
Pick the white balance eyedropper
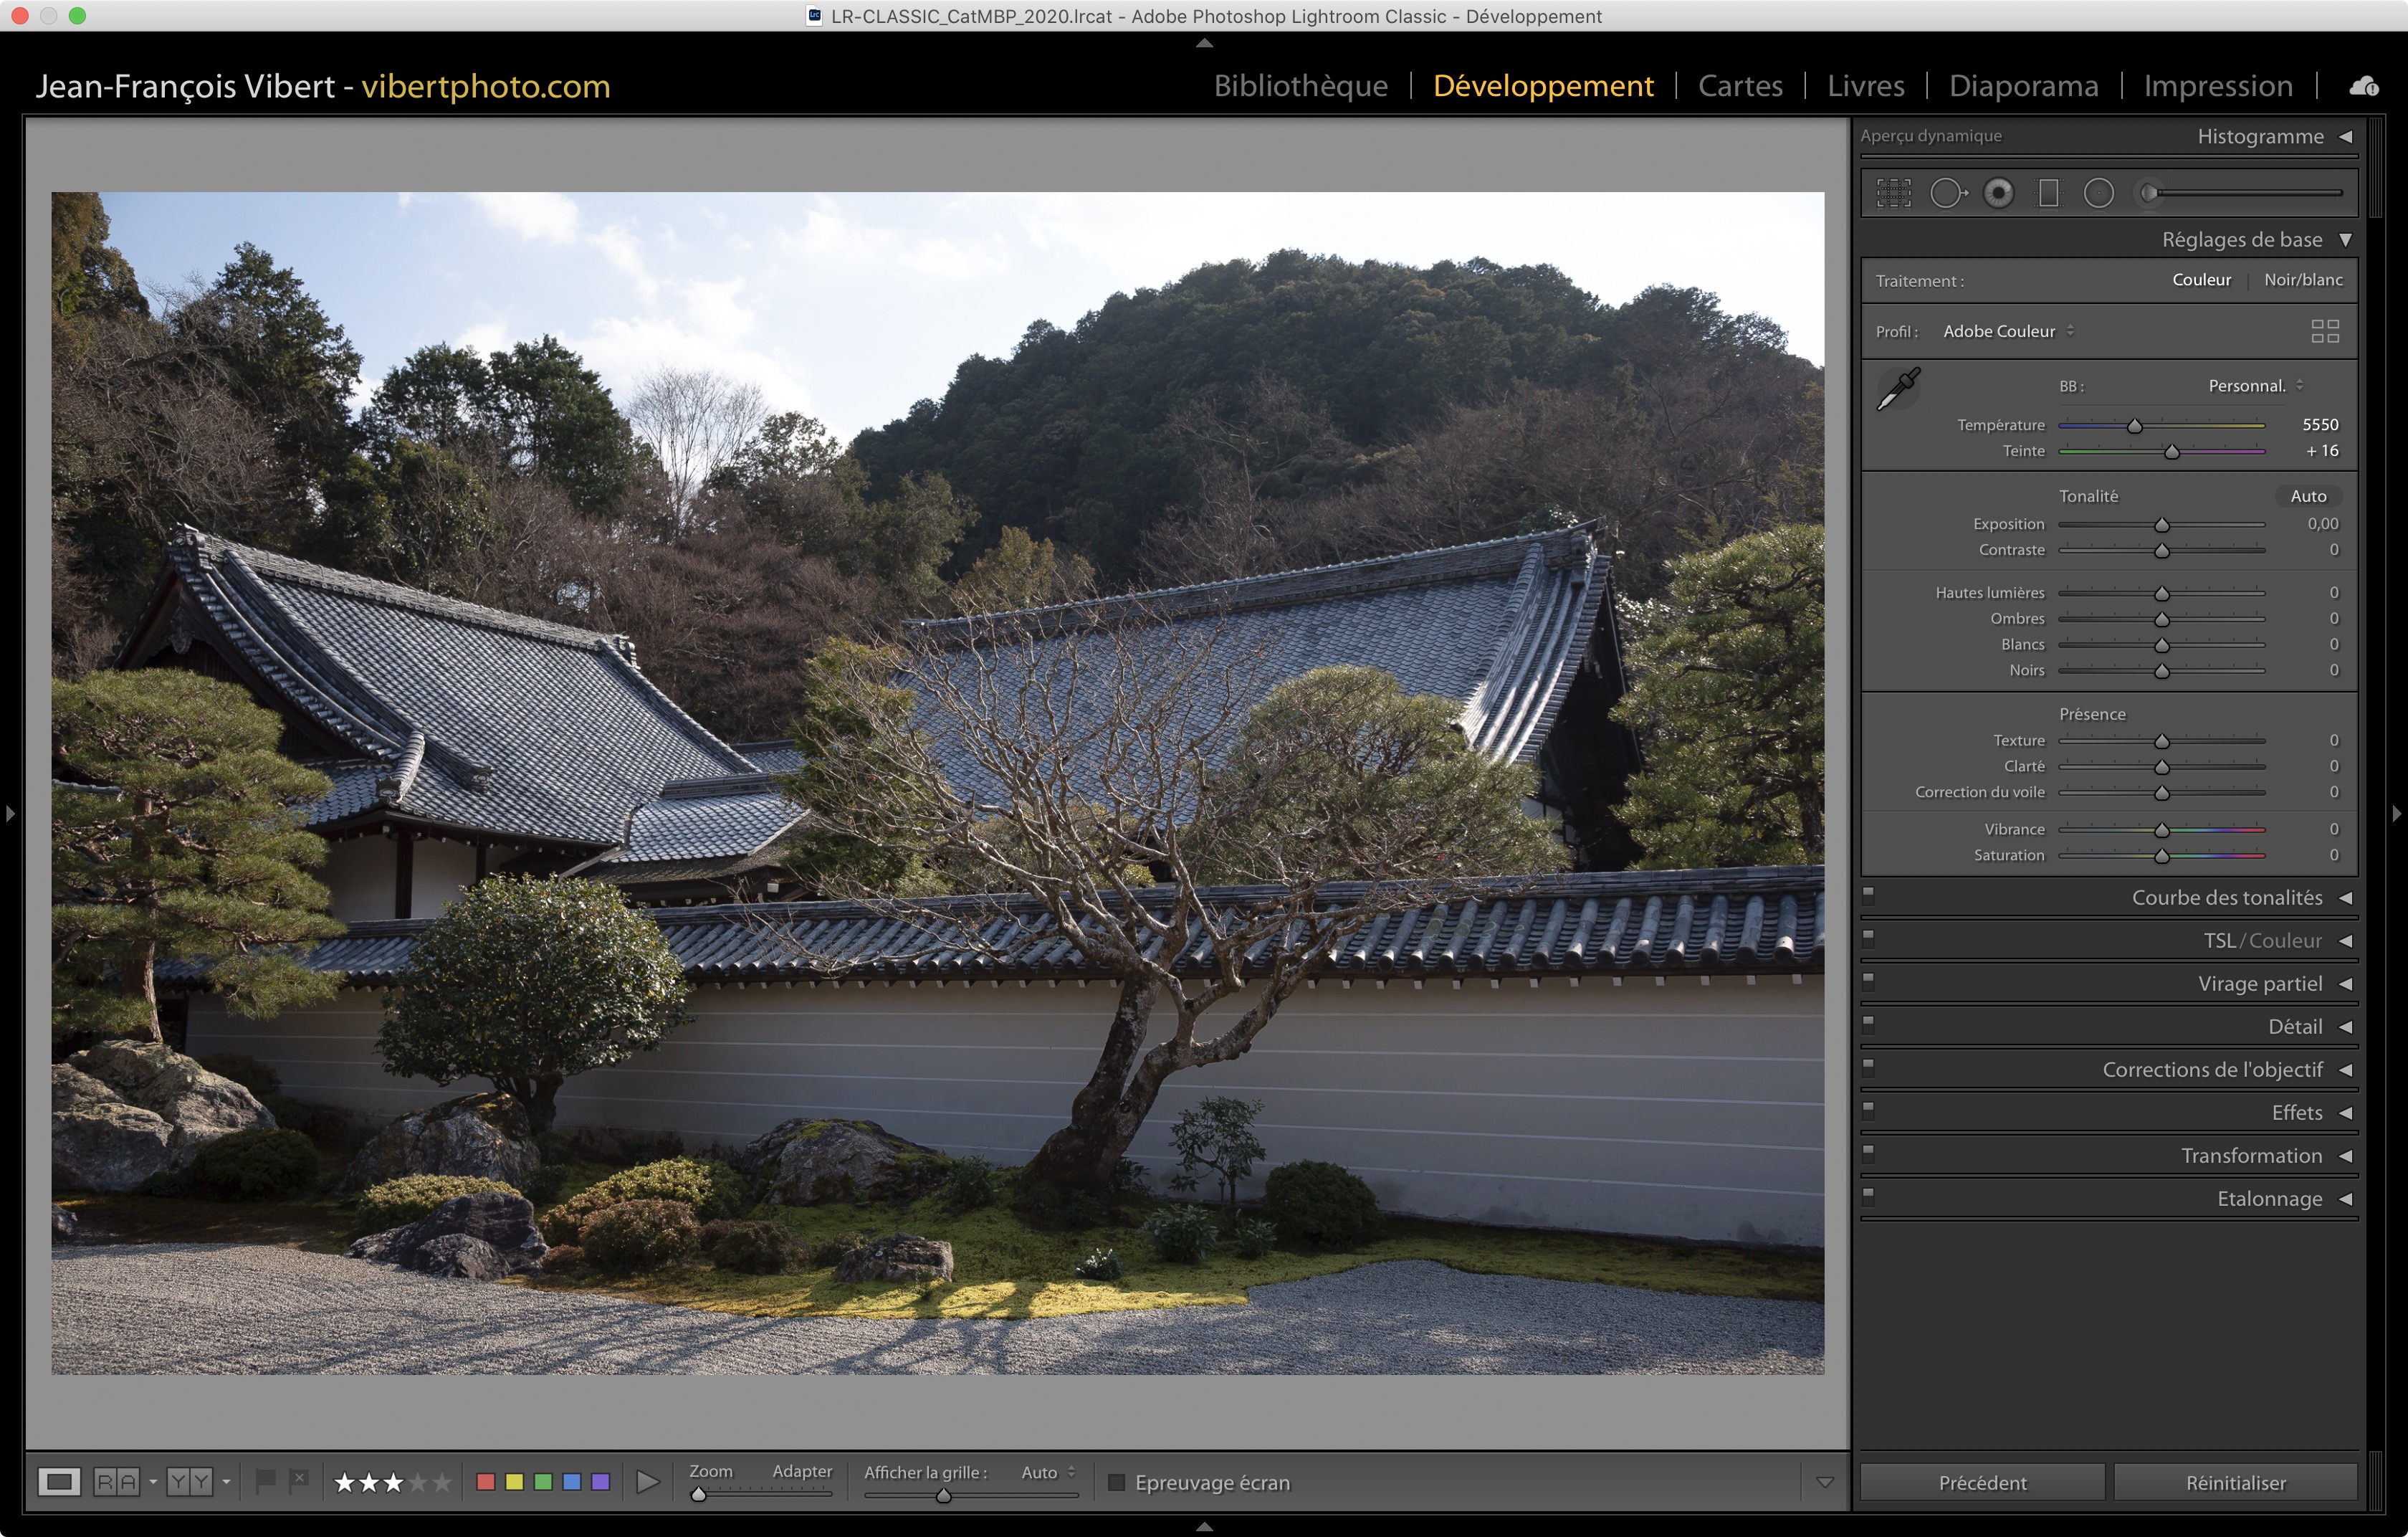(1897, 389)
